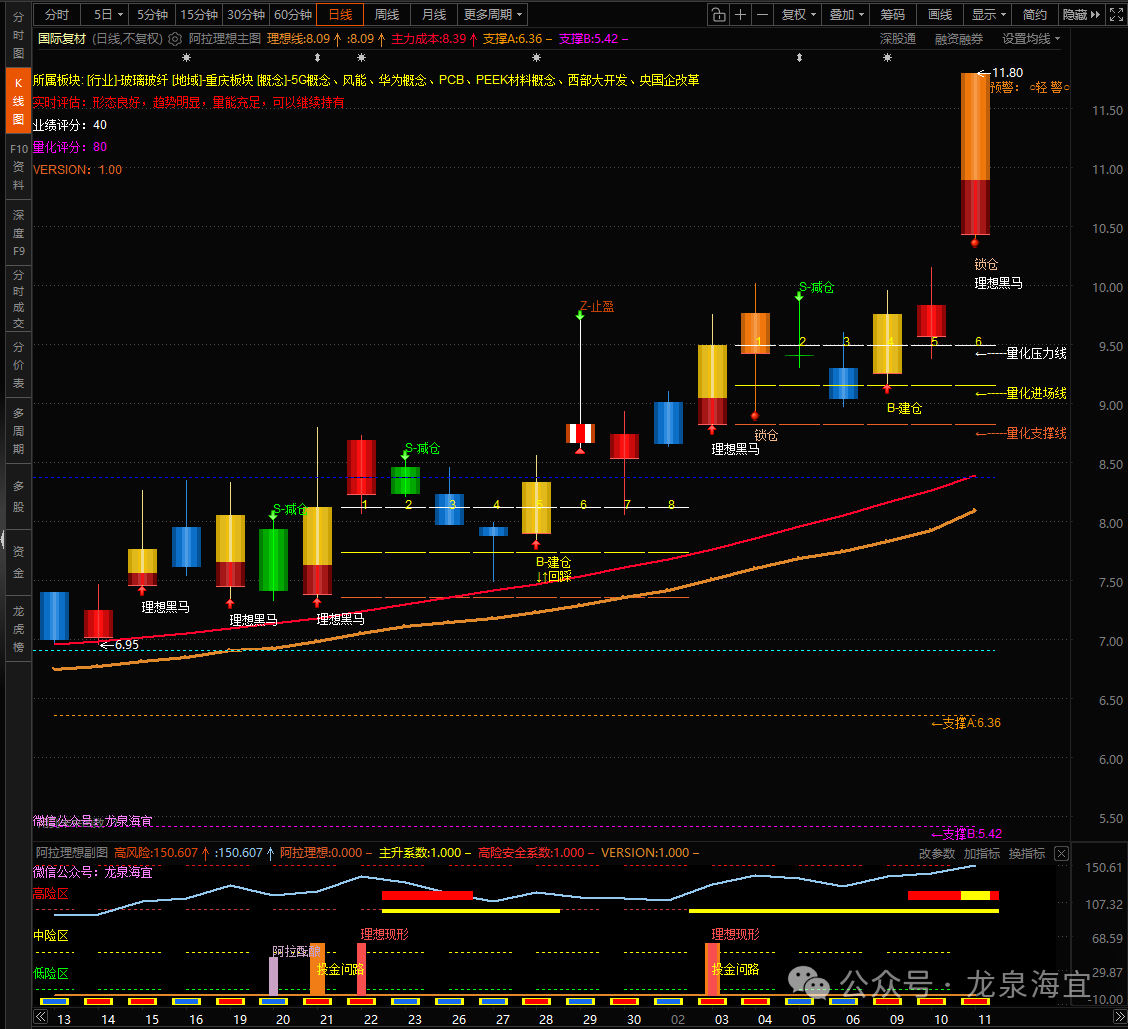Click the 融资融券 link
This screenshot has width=1128, height=1029.
(959, 38)
